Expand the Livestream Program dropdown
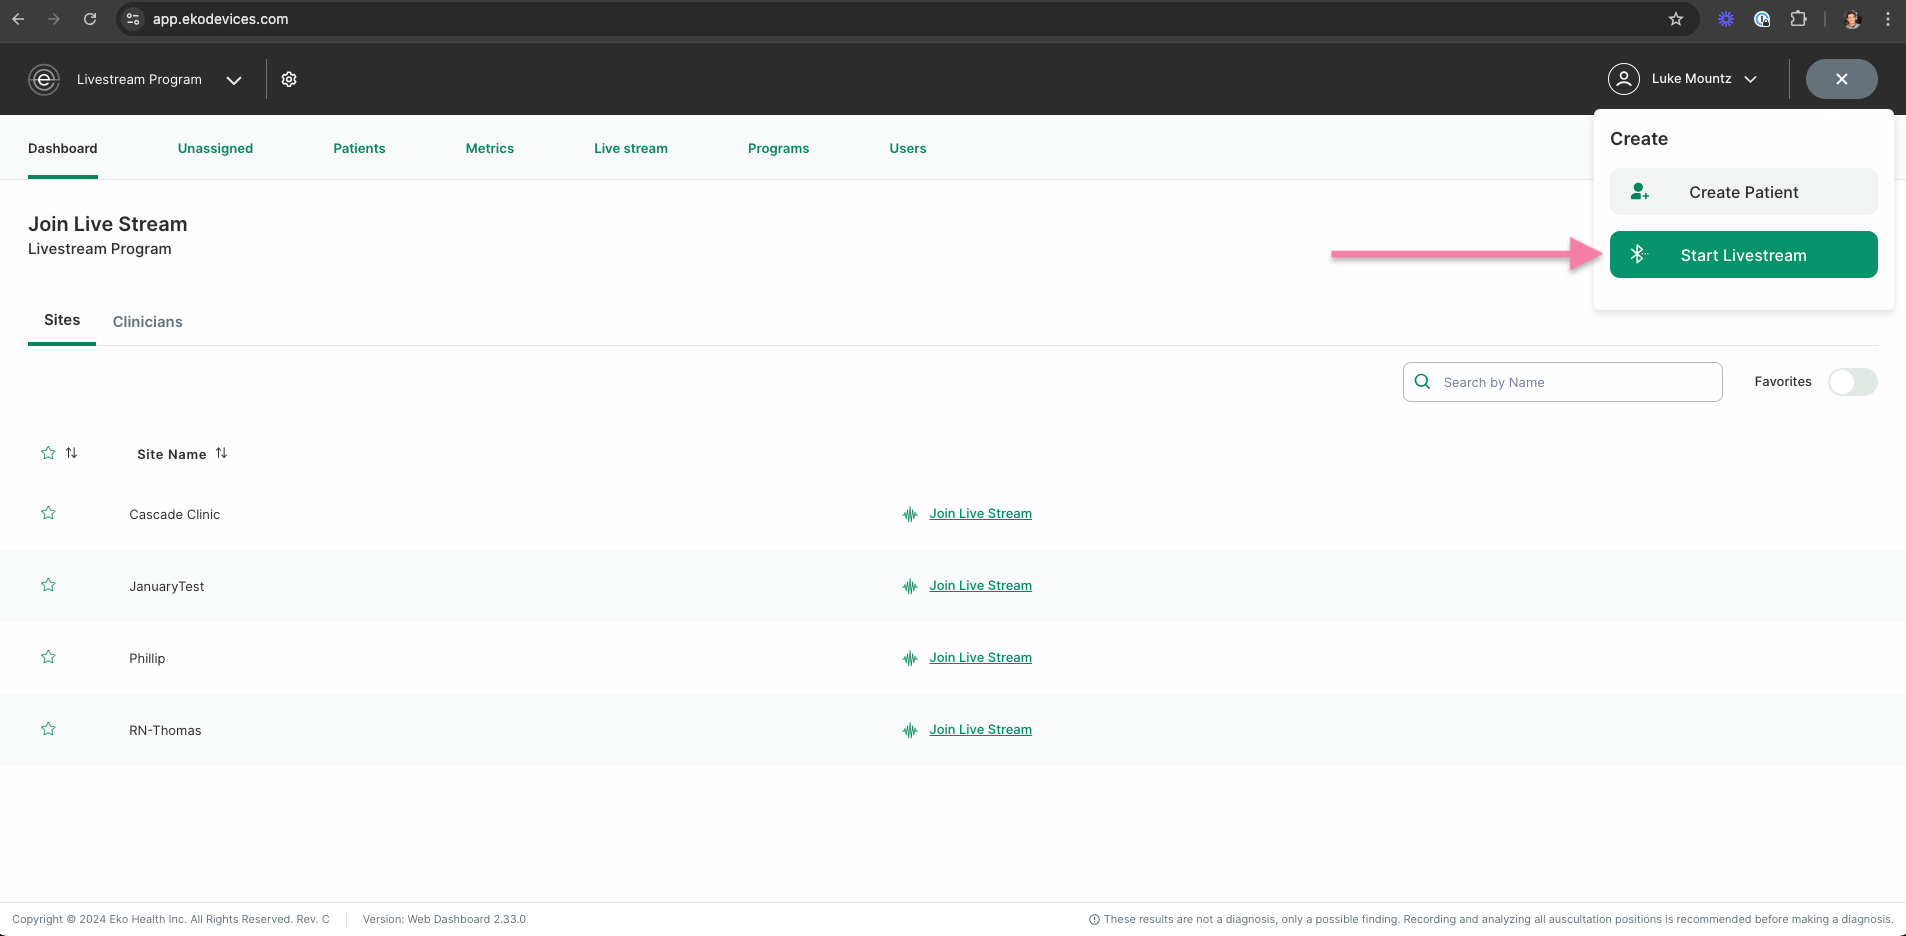Viewport: 1906px width, 936px height. pyautogui.click(x=234, y=80)
